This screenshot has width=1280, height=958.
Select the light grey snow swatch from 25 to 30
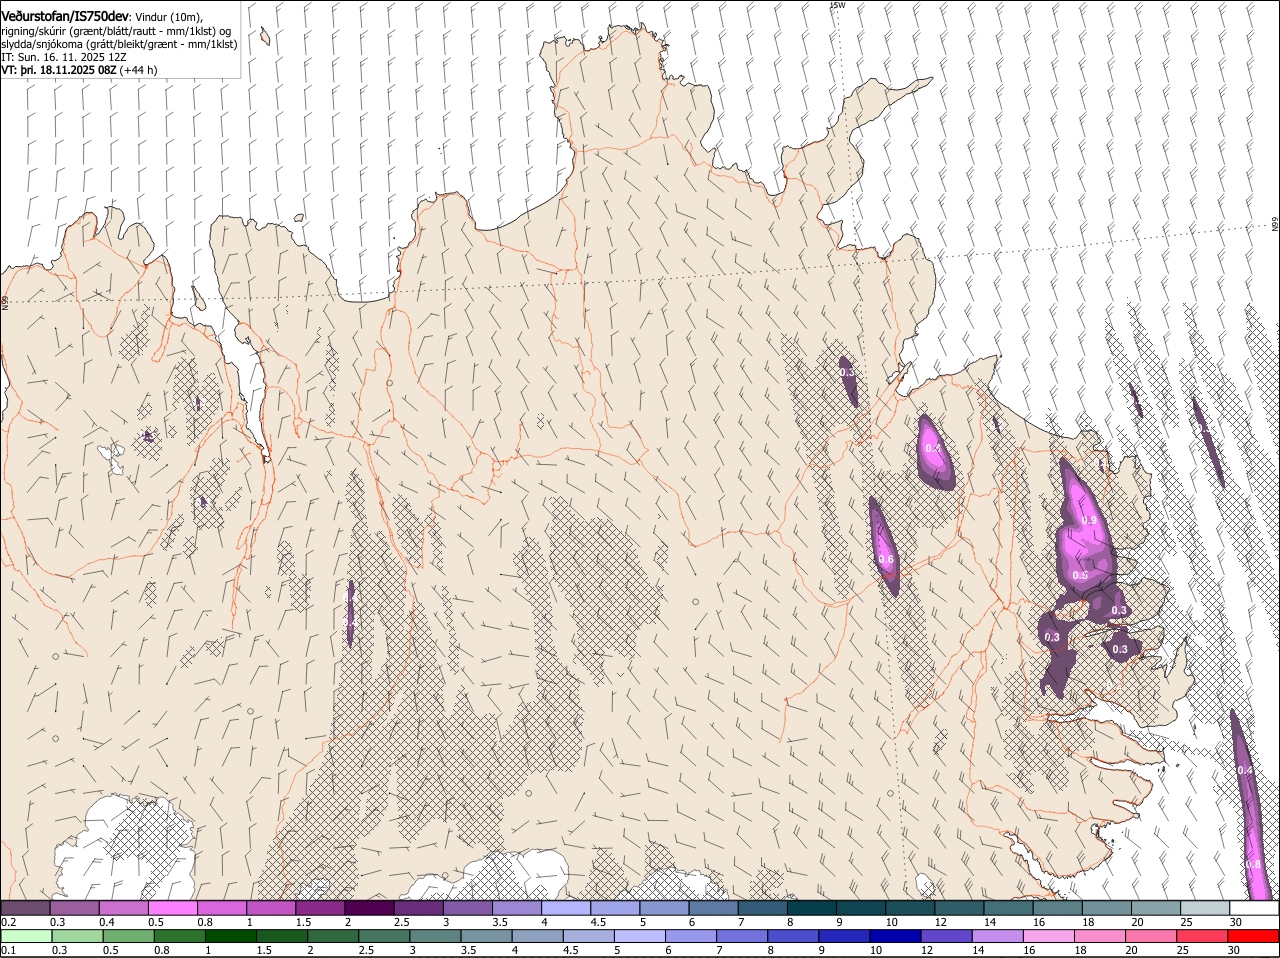pyautogui.click(x=1207, y=908)
